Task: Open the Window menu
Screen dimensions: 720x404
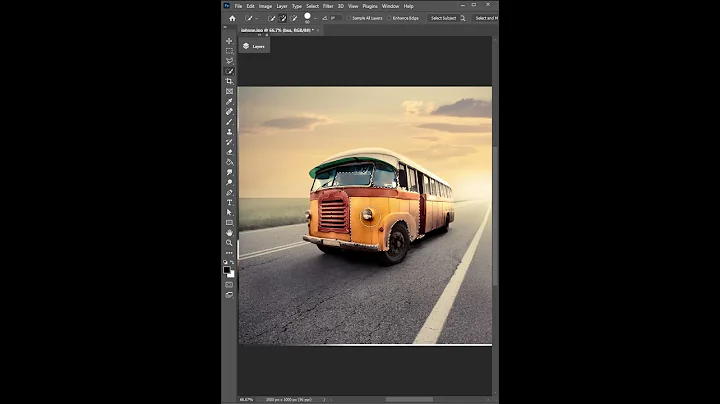Action: (391, 6)
